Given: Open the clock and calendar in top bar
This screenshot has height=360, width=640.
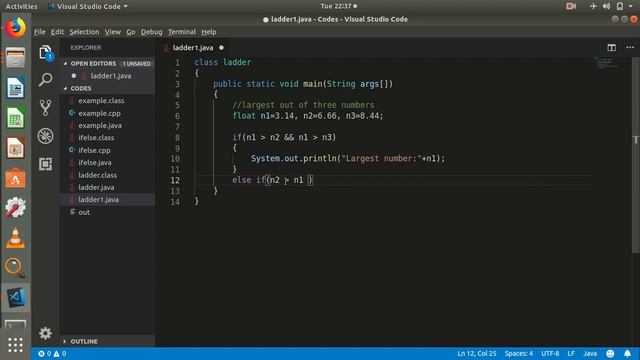Looking at the screenshot, I should (x=338, y=6).
